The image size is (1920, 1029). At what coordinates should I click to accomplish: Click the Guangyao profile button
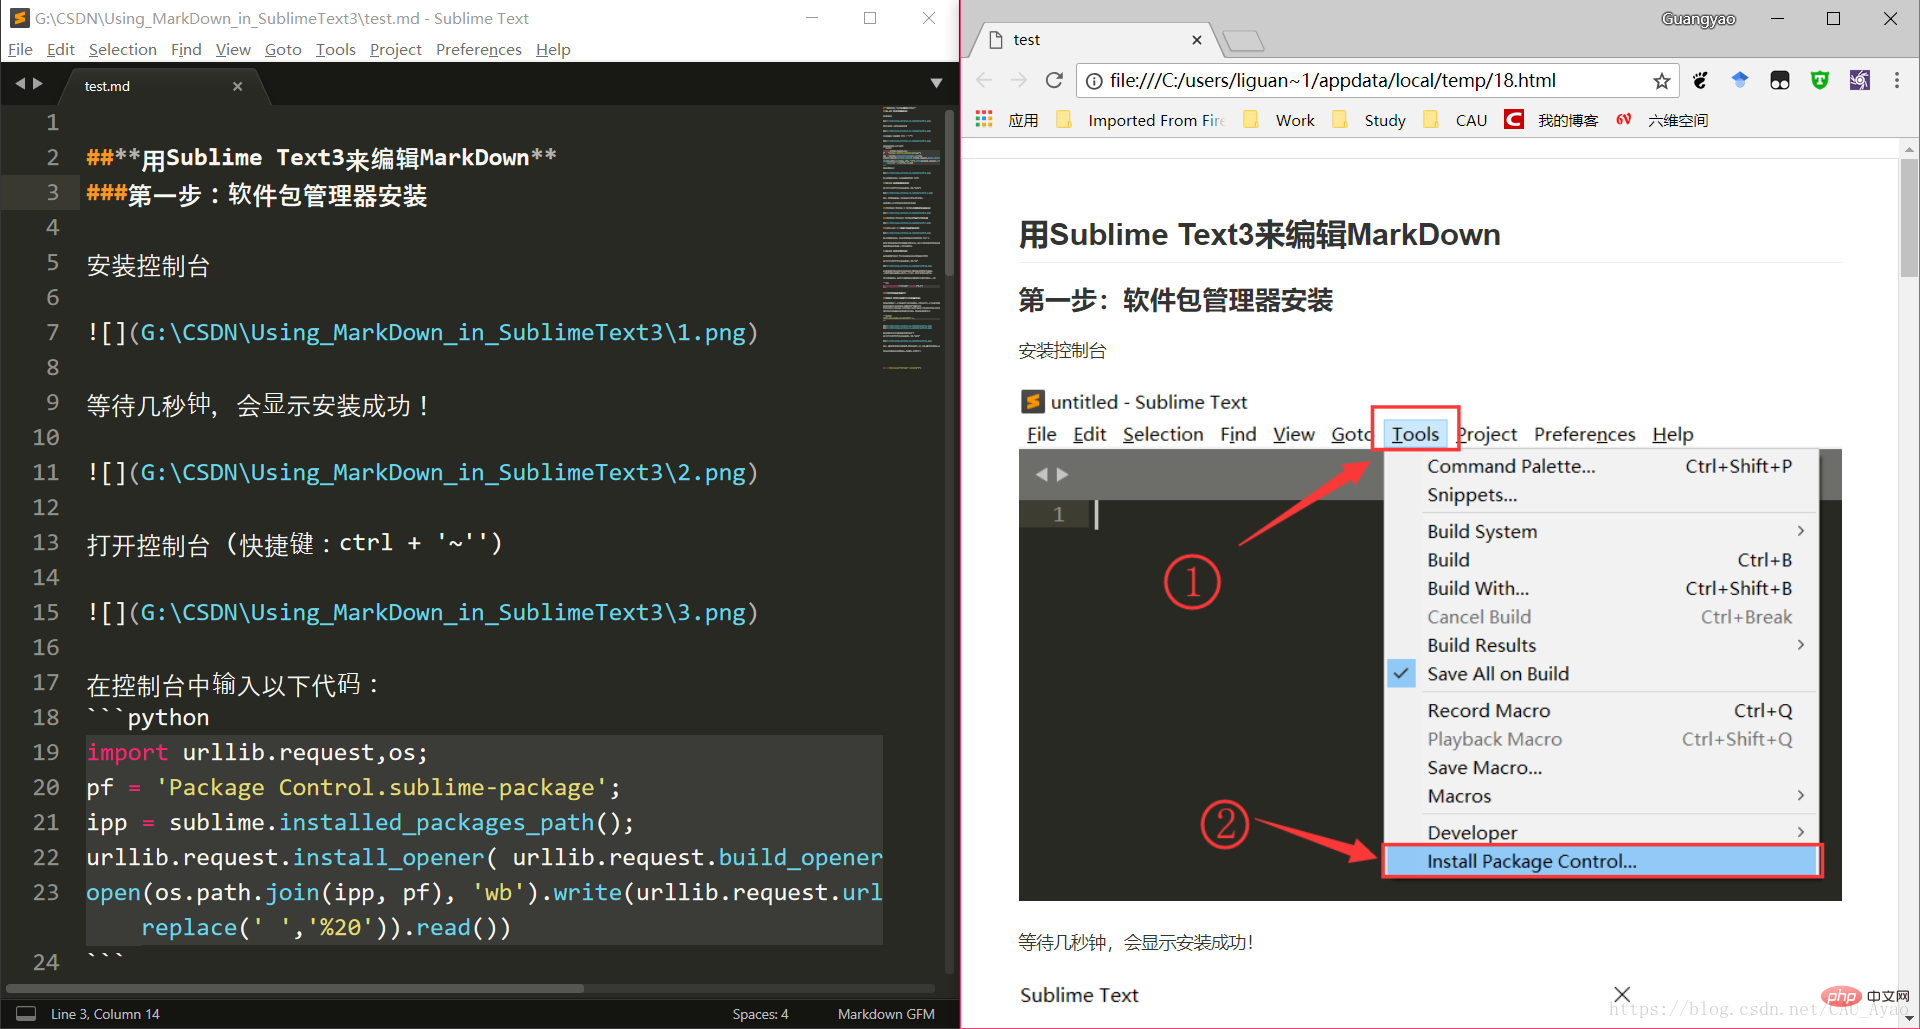pos(1698,19)
